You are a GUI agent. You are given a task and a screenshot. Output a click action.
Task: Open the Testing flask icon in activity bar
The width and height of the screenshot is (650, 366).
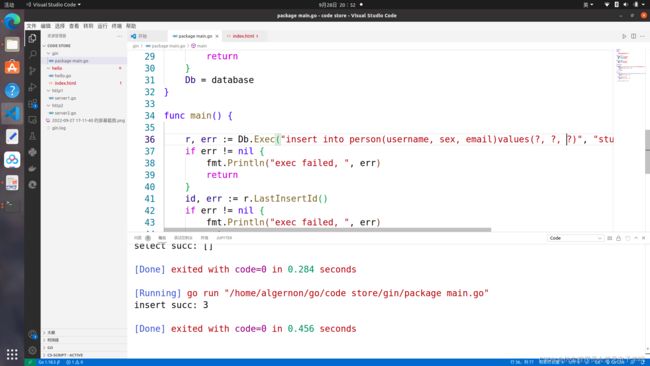(x=32, y=136)
